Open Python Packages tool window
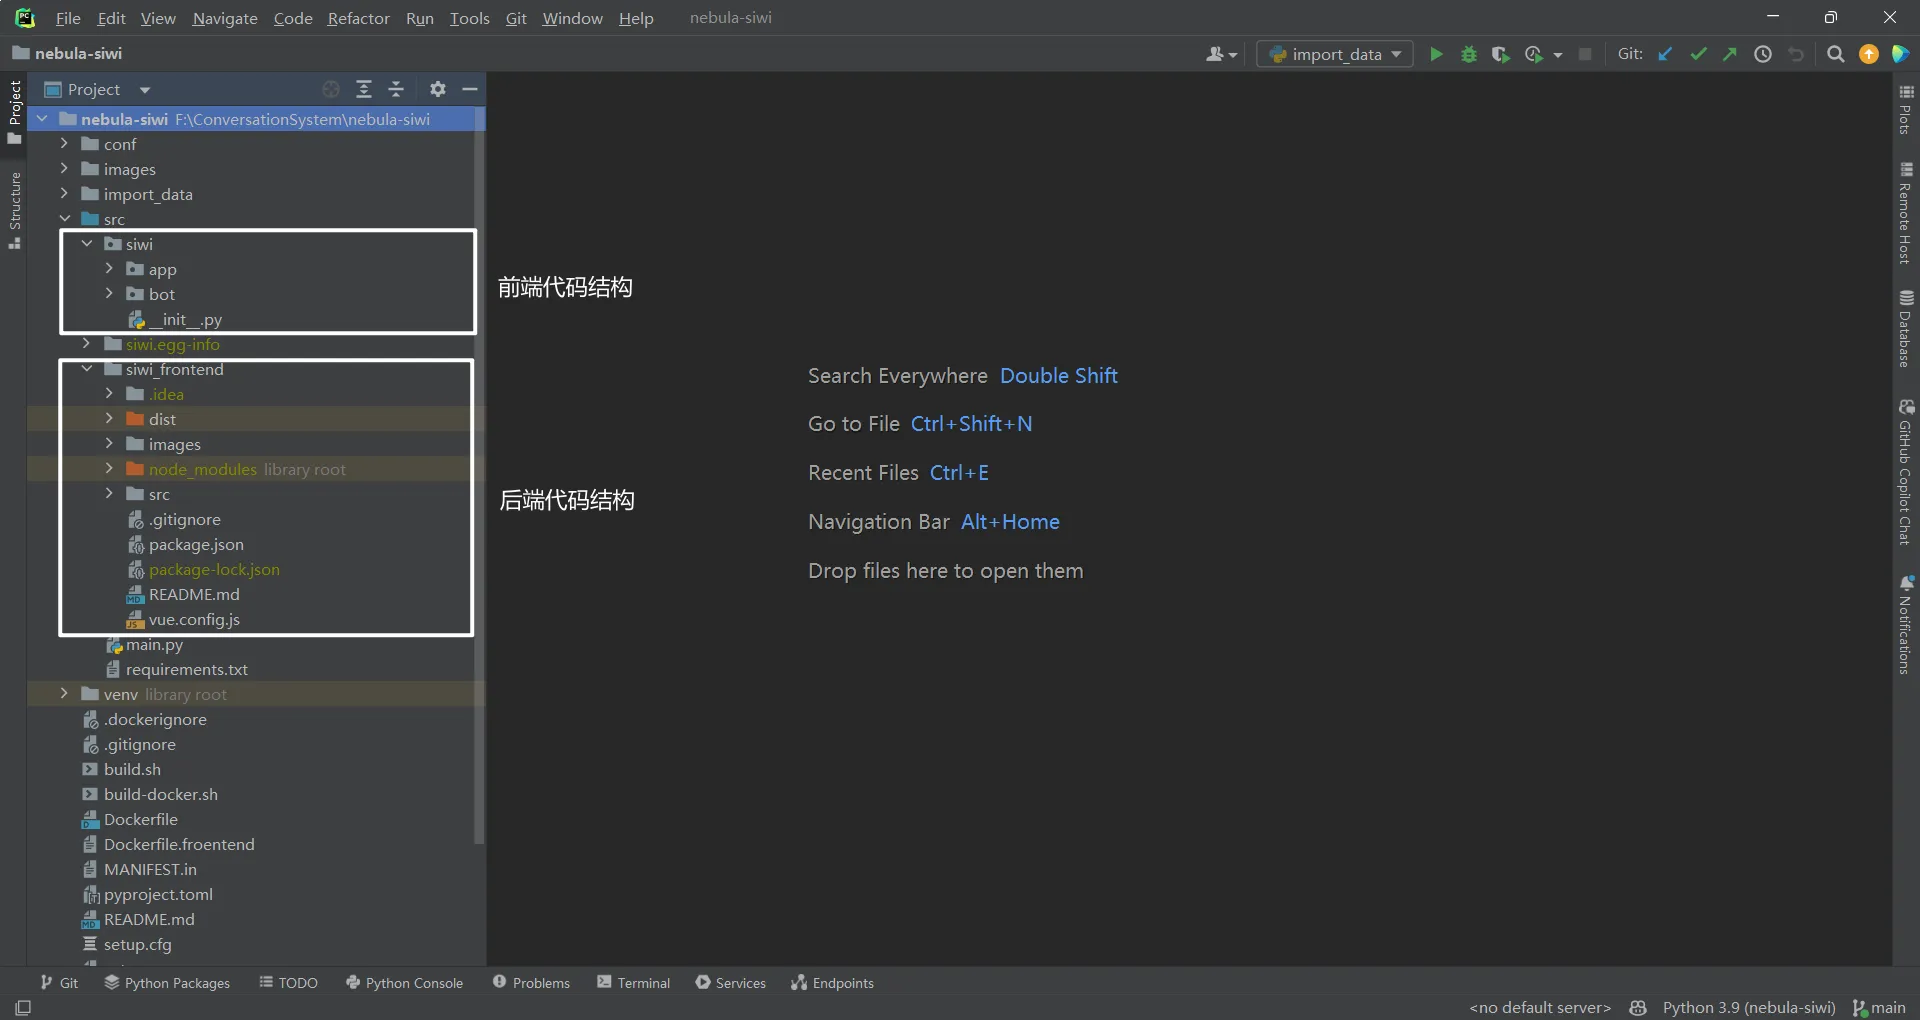Screen dimensions: 1920x1020 (x=167, y=983)
